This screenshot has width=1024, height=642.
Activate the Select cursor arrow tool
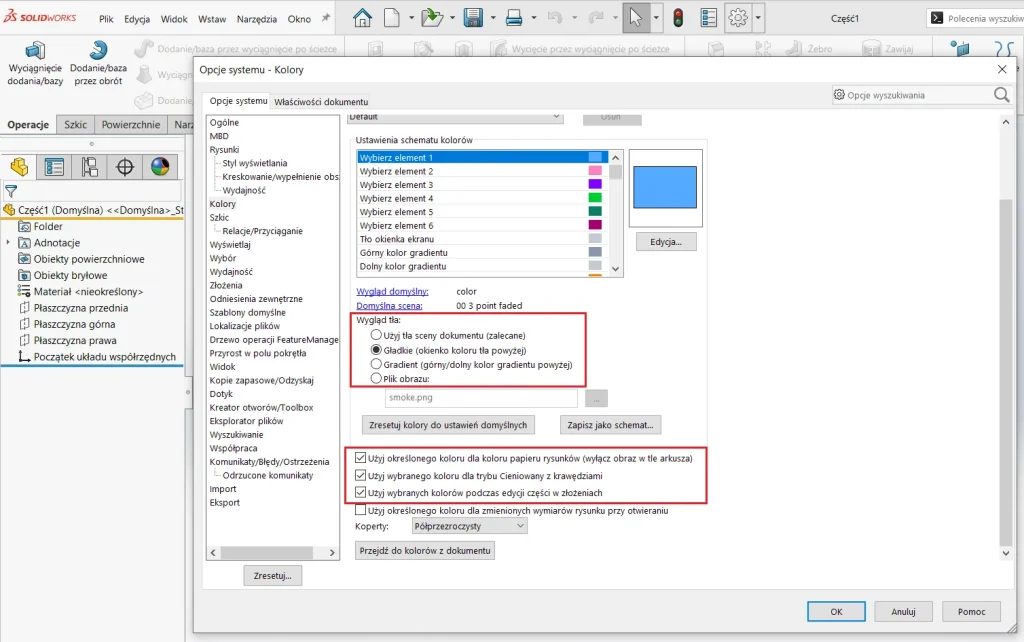click(635, 18)
